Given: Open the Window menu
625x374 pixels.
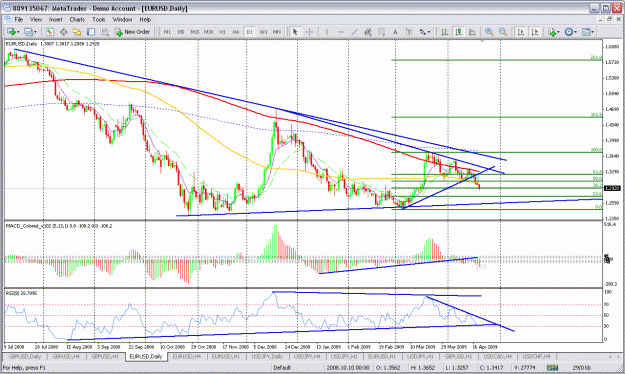Looking at the screenshot, I should tap(122, 19).
